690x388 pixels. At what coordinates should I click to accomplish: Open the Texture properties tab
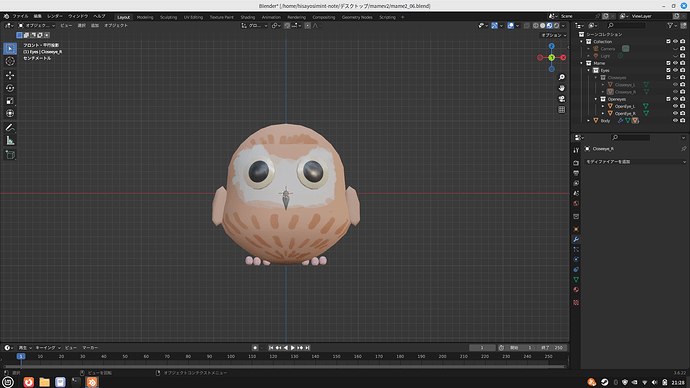pos(576,303)
